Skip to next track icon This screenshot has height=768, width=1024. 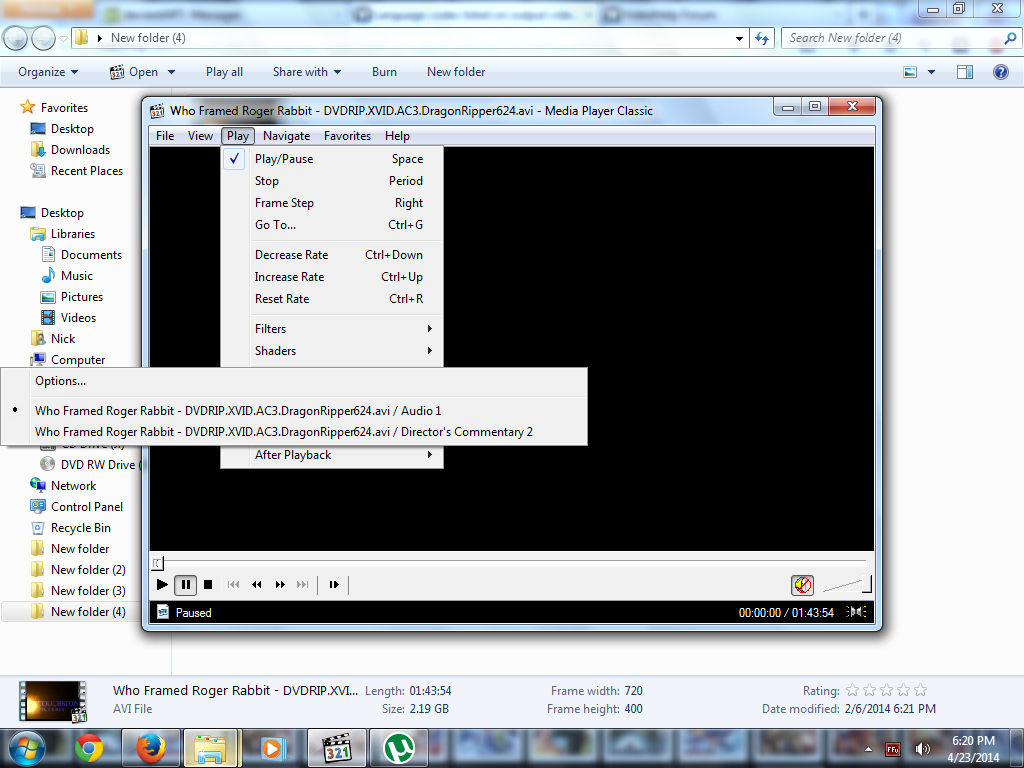pyautogui.click(x=302, y=584)
